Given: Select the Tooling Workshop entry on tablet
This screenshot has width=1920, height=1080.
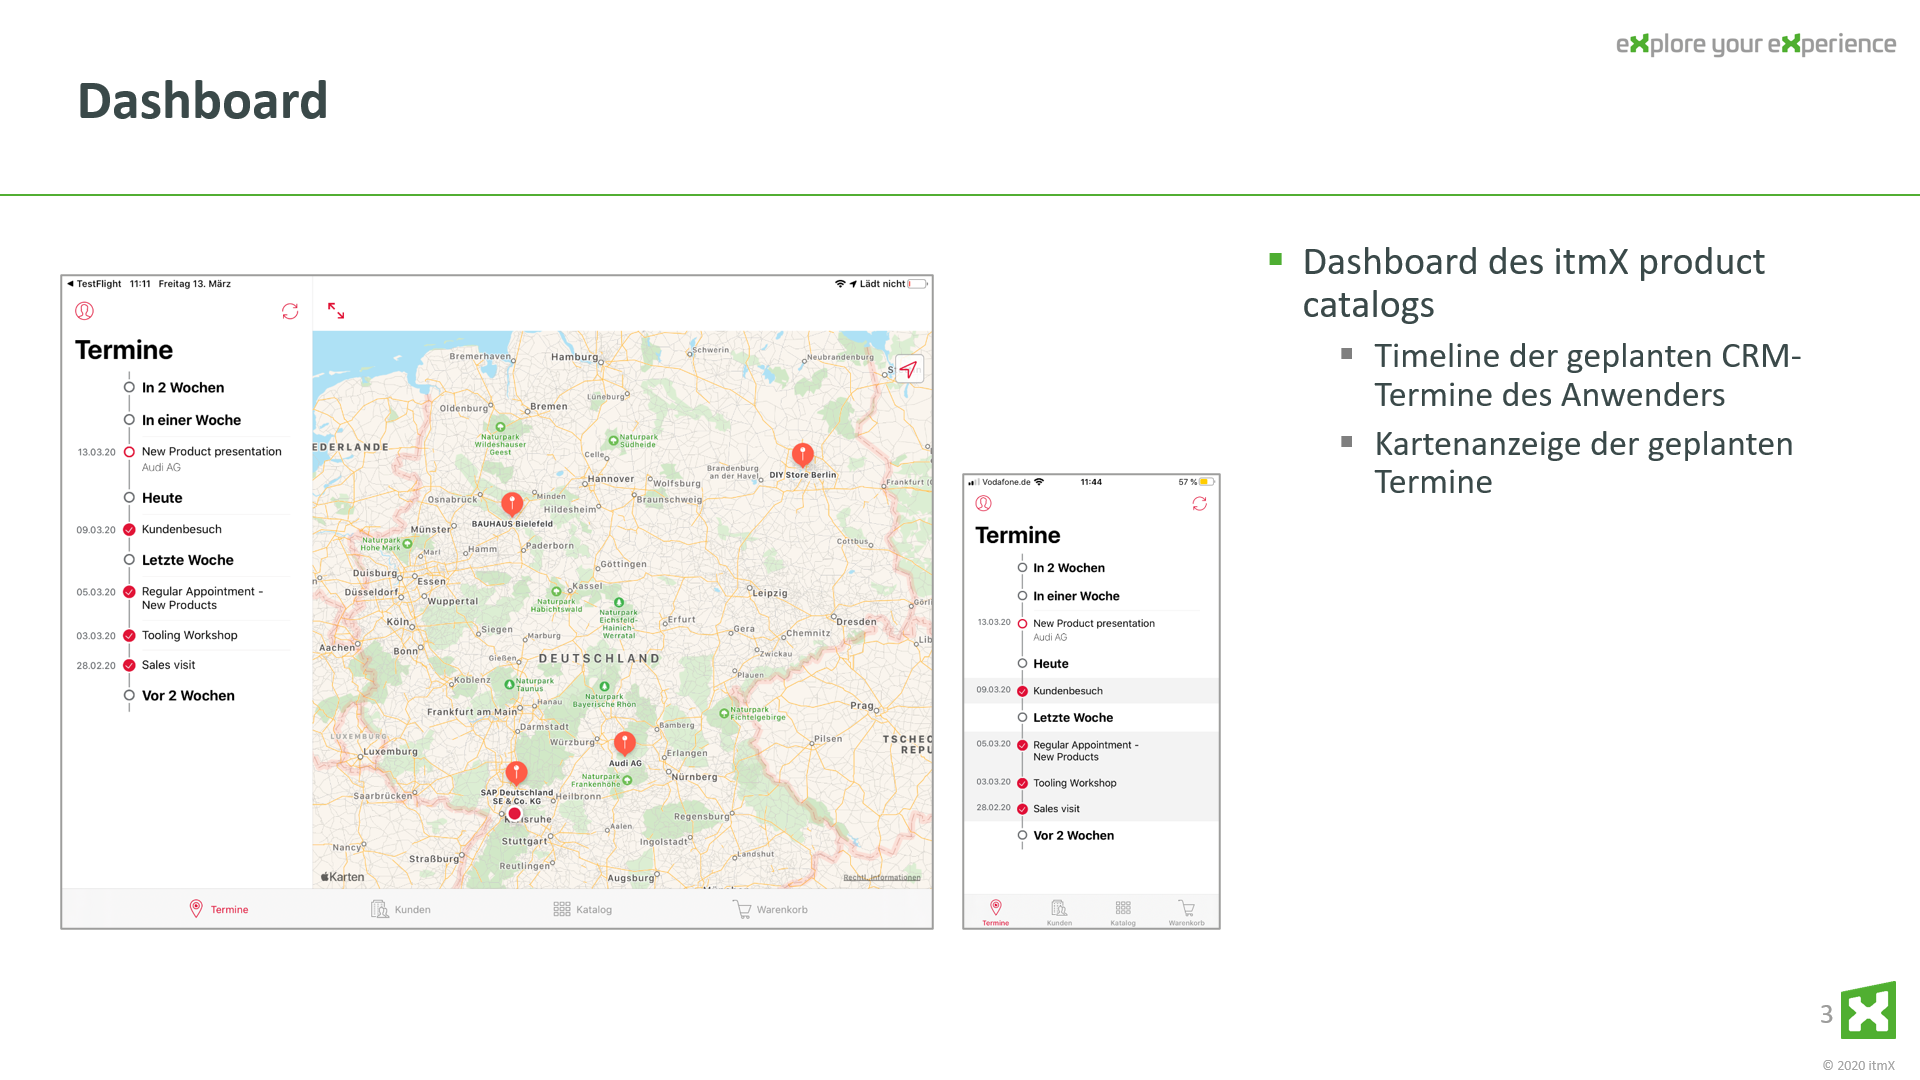Looking at the screenshot, I should (189, 635).
